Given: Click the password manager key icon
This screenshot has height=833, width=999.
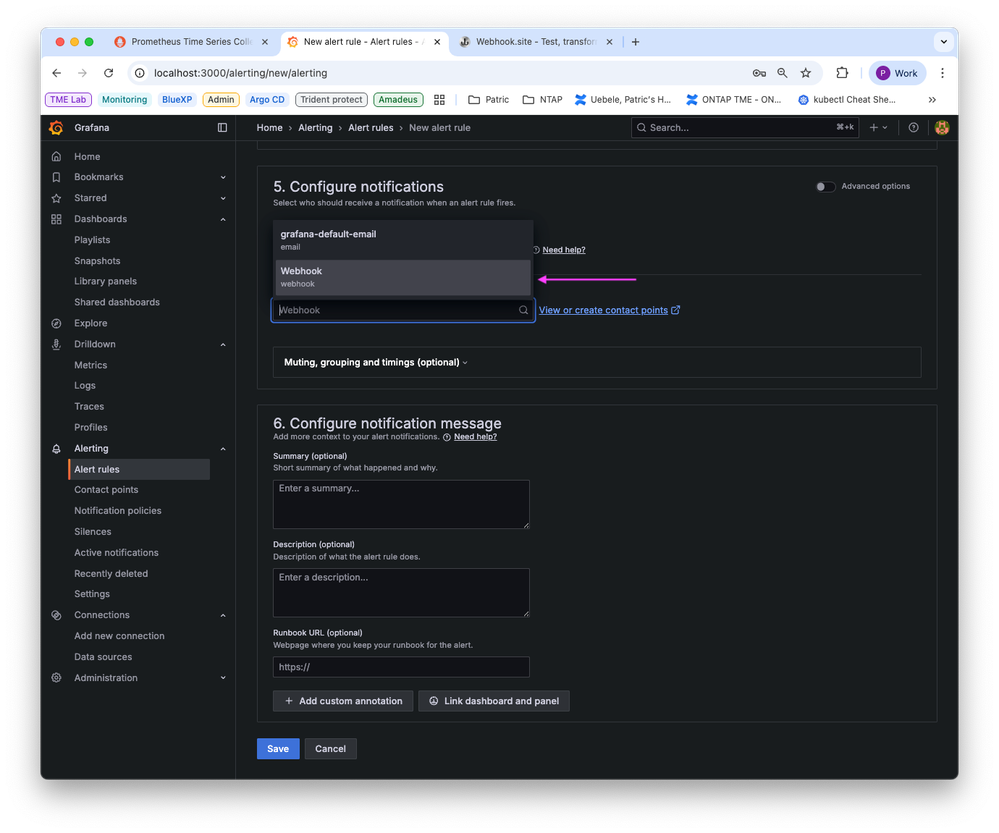Looking at the screenshot, I should [x=759, y=73].
